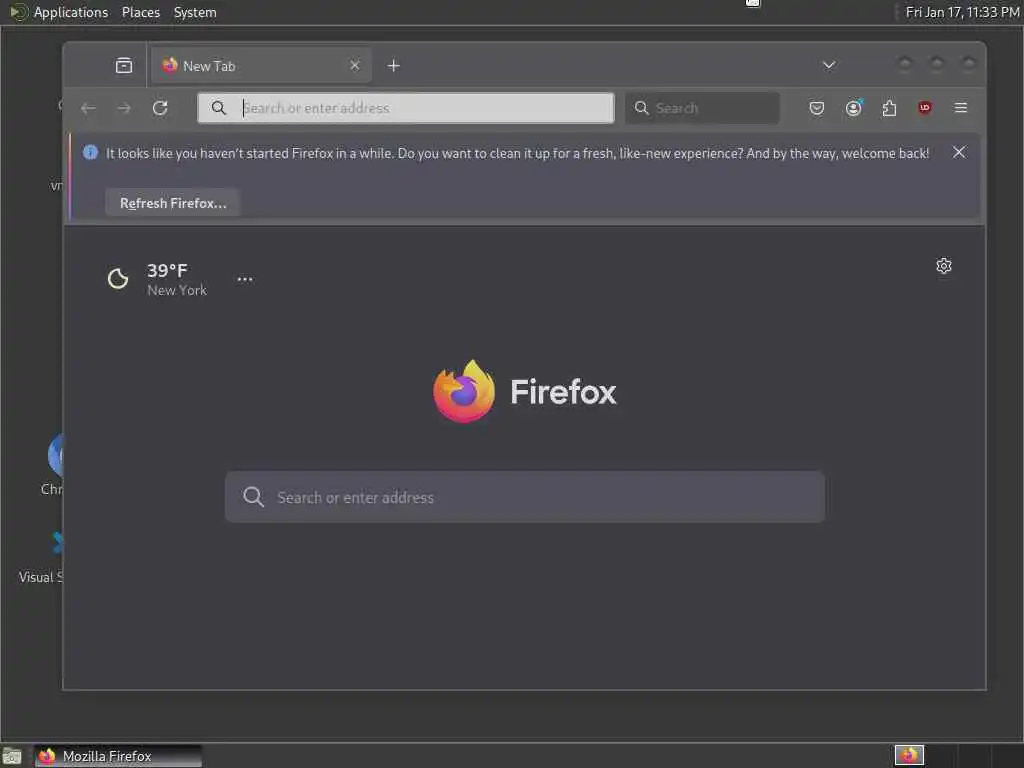The height and width of the screenshot is (768, 1024).
Task: Click the moon weather icon
Action: pos(118,279)
